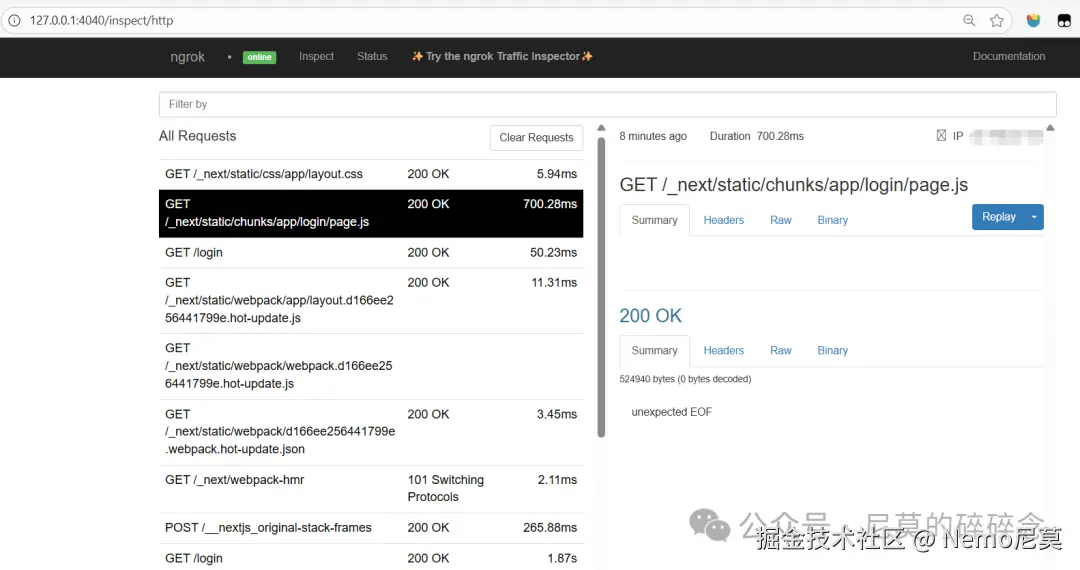Click the 265.88ms duration value

550,527
